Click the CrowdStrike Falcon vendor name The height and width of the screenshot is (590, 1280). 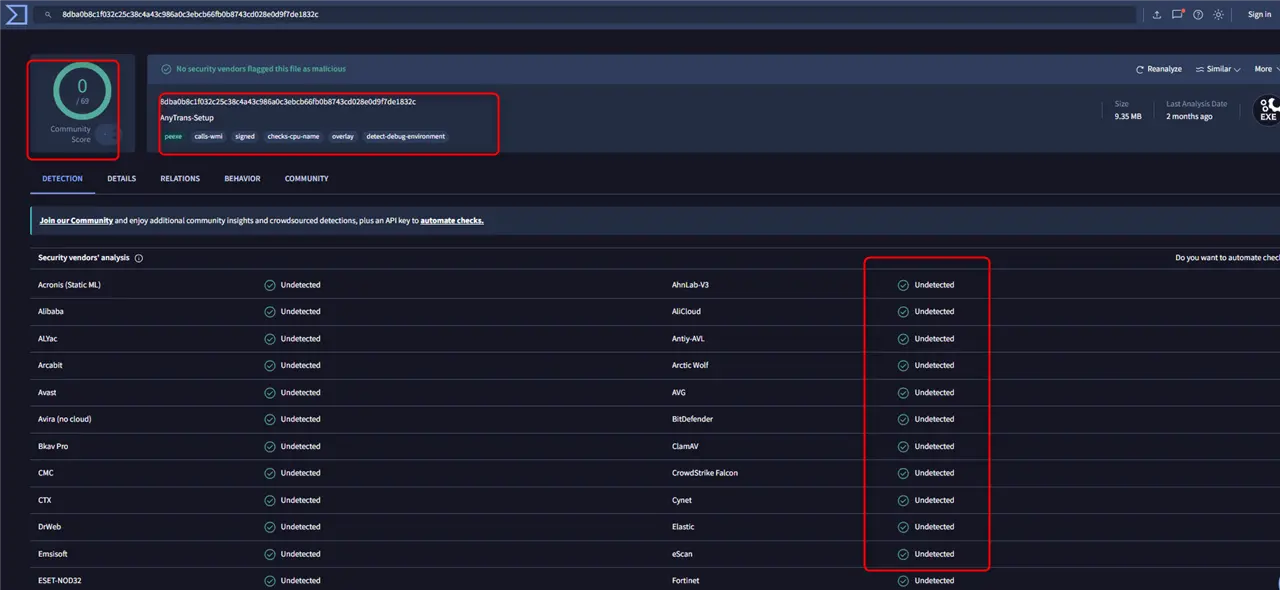coord(705,473)
